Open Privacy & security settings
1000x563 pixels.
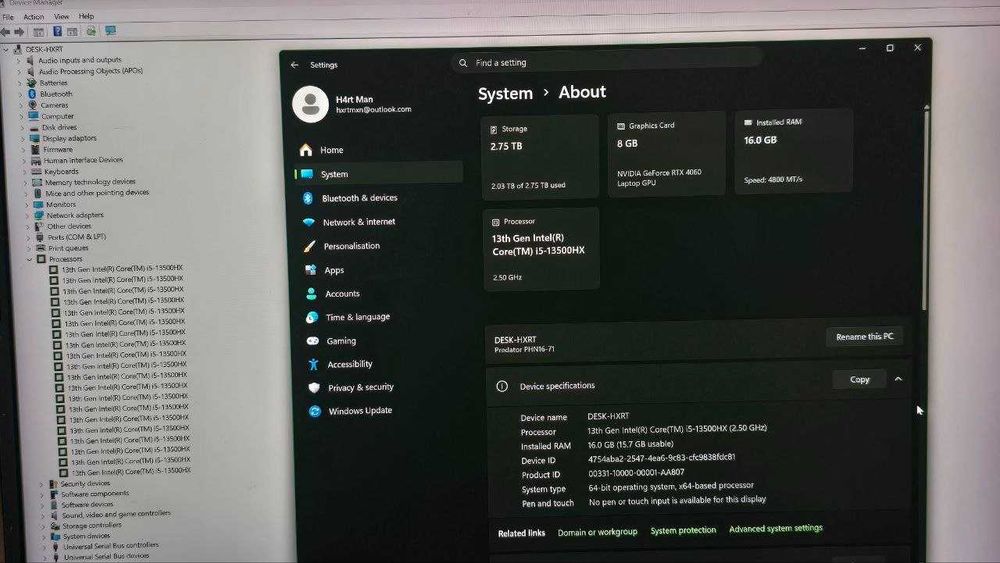click(x=360, y=387)
